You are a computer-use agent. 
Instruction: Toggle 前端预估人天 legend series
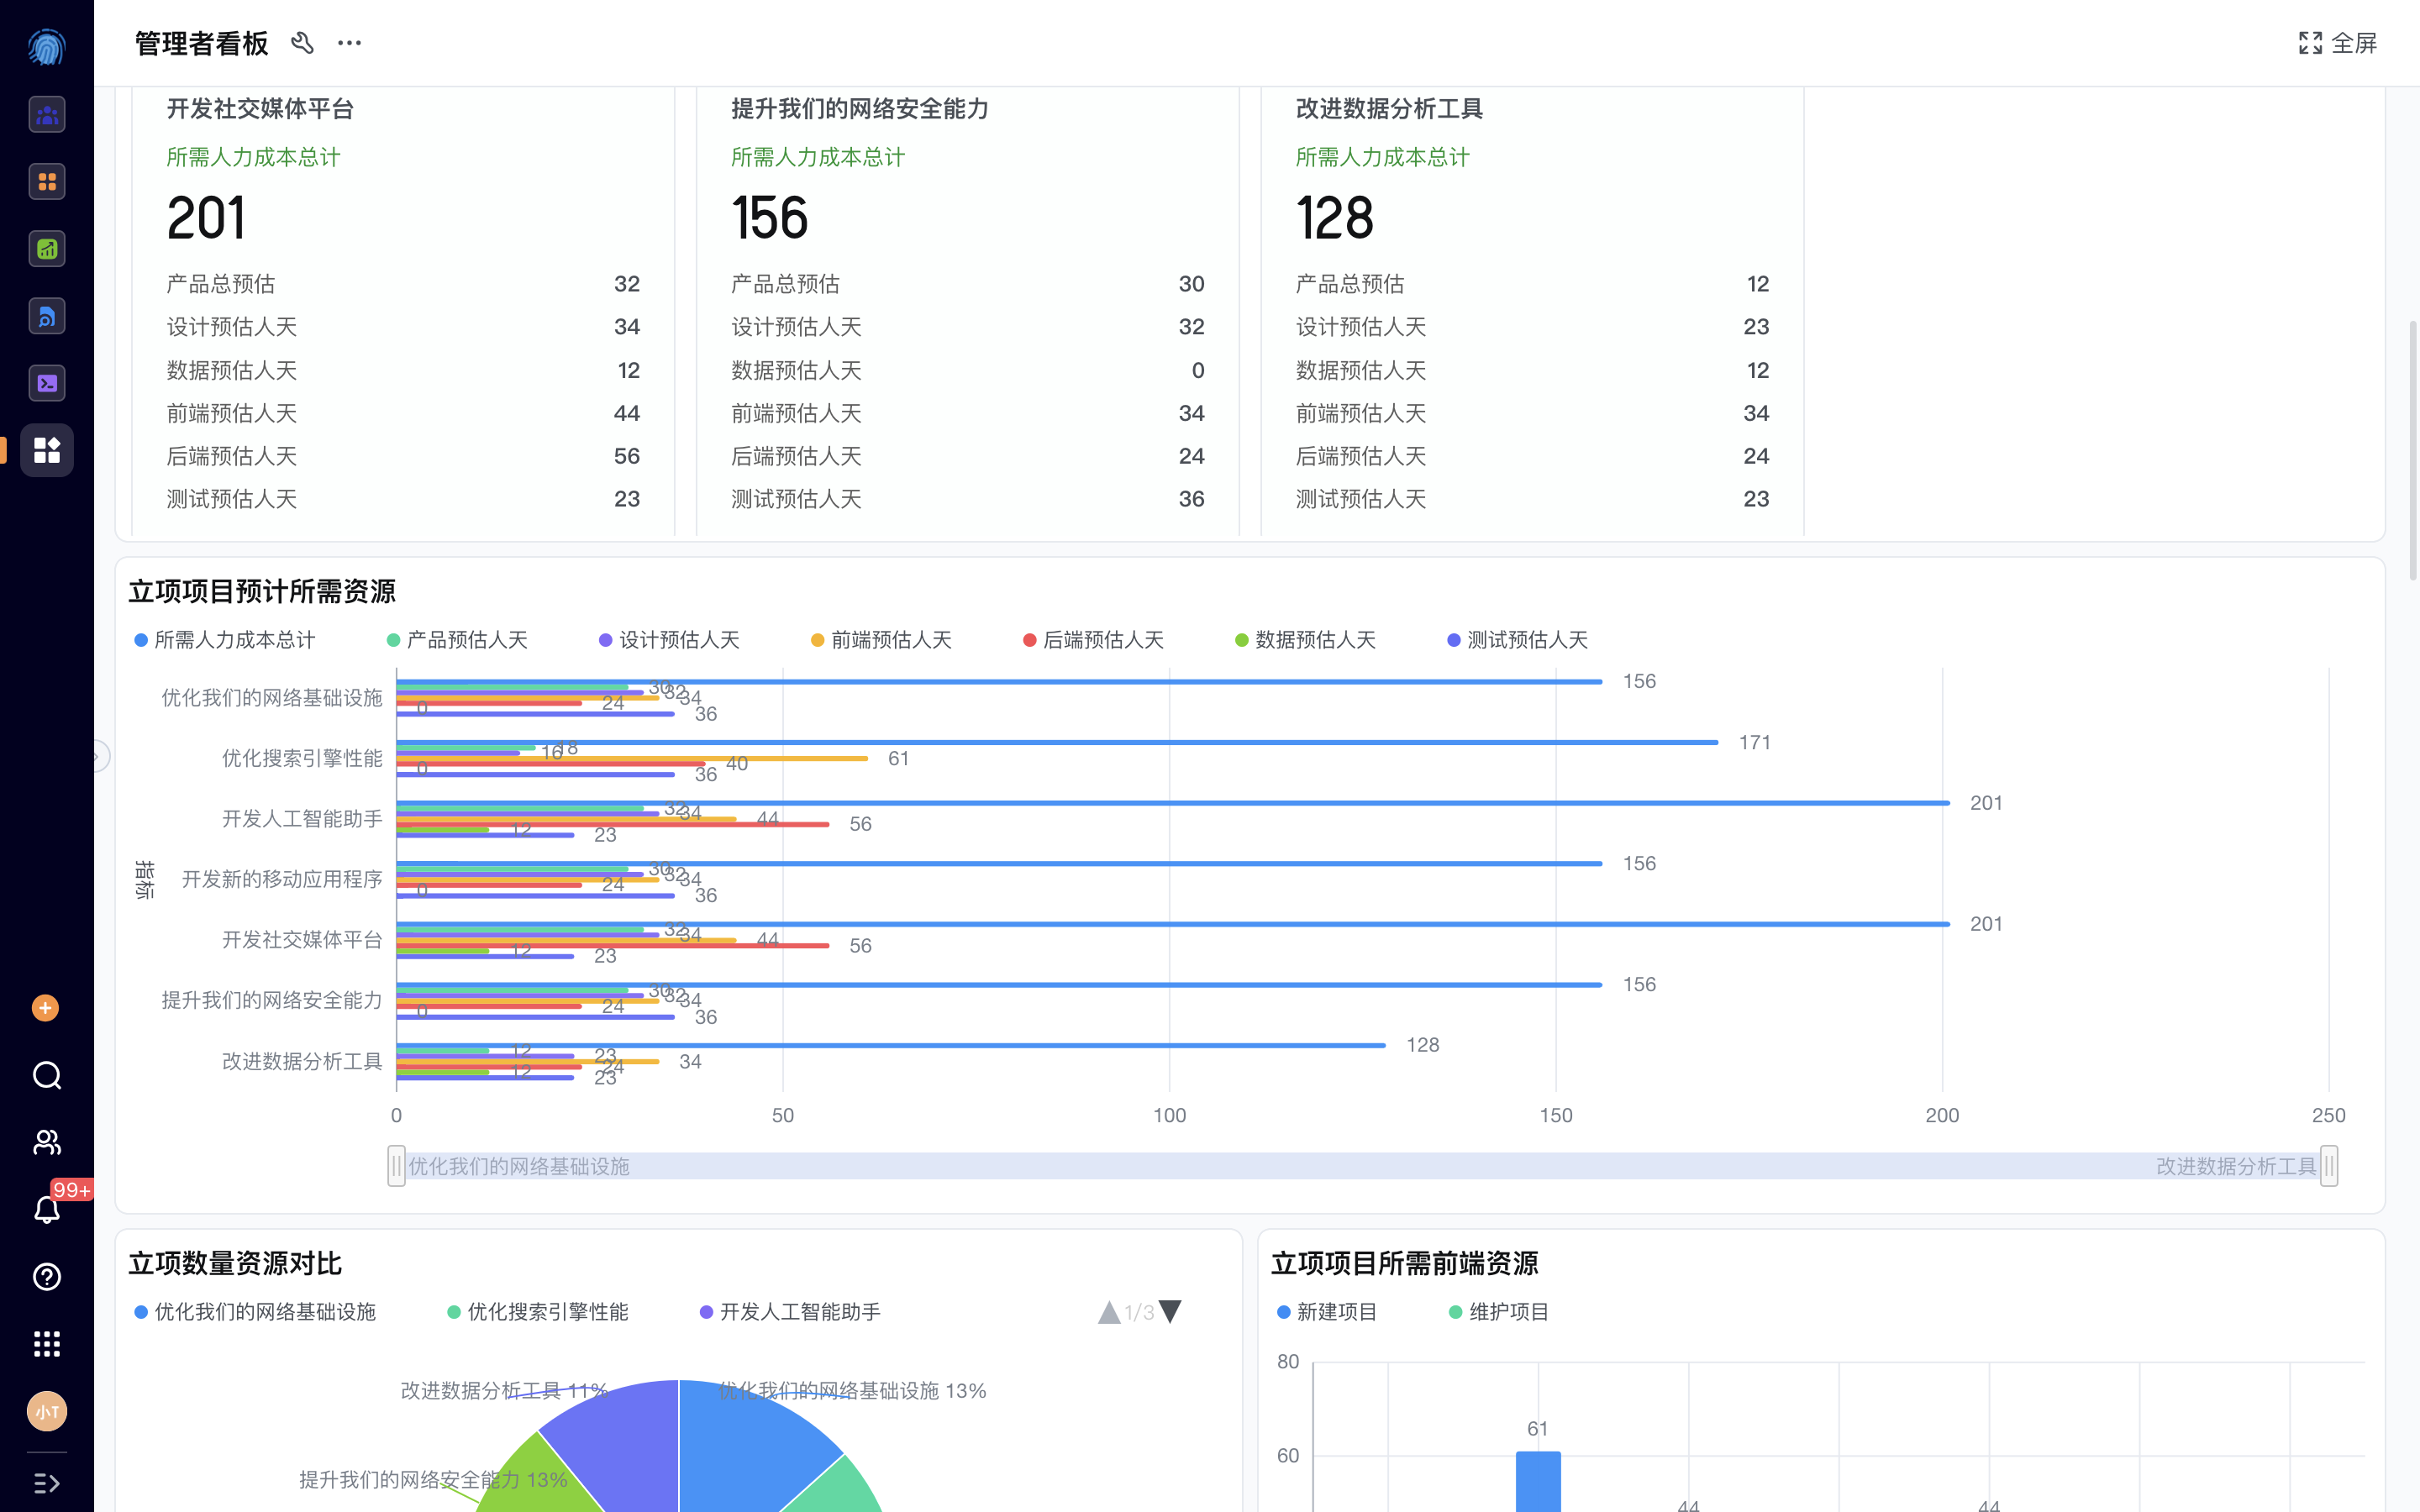881,640
